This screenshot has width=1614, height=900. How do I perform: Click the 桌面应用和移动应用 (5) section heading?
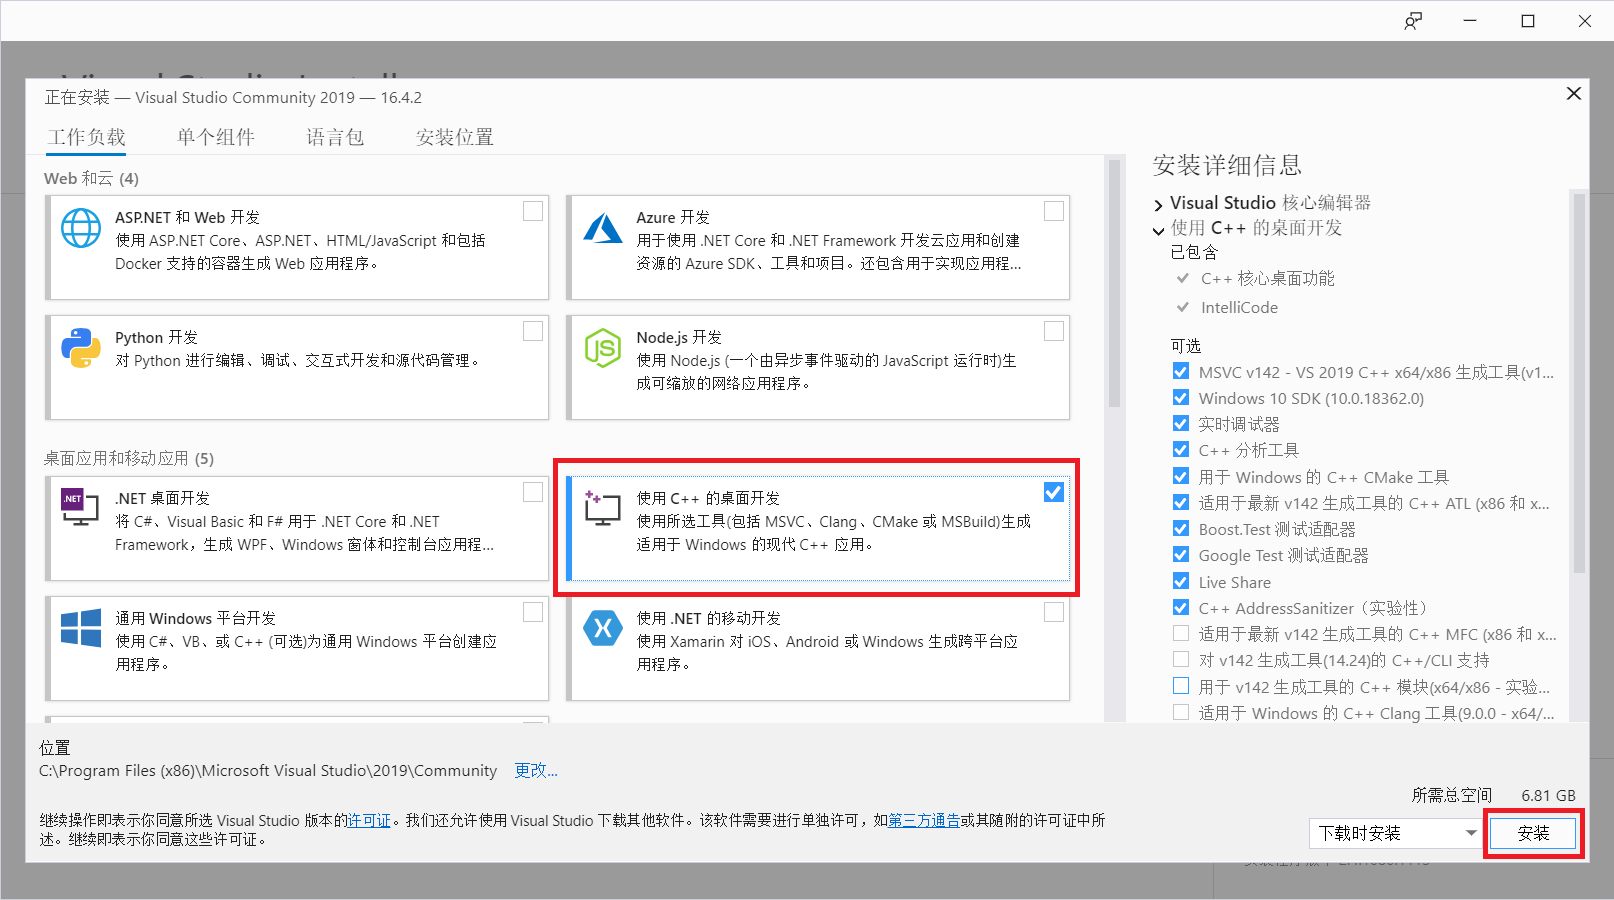(129, 458)
